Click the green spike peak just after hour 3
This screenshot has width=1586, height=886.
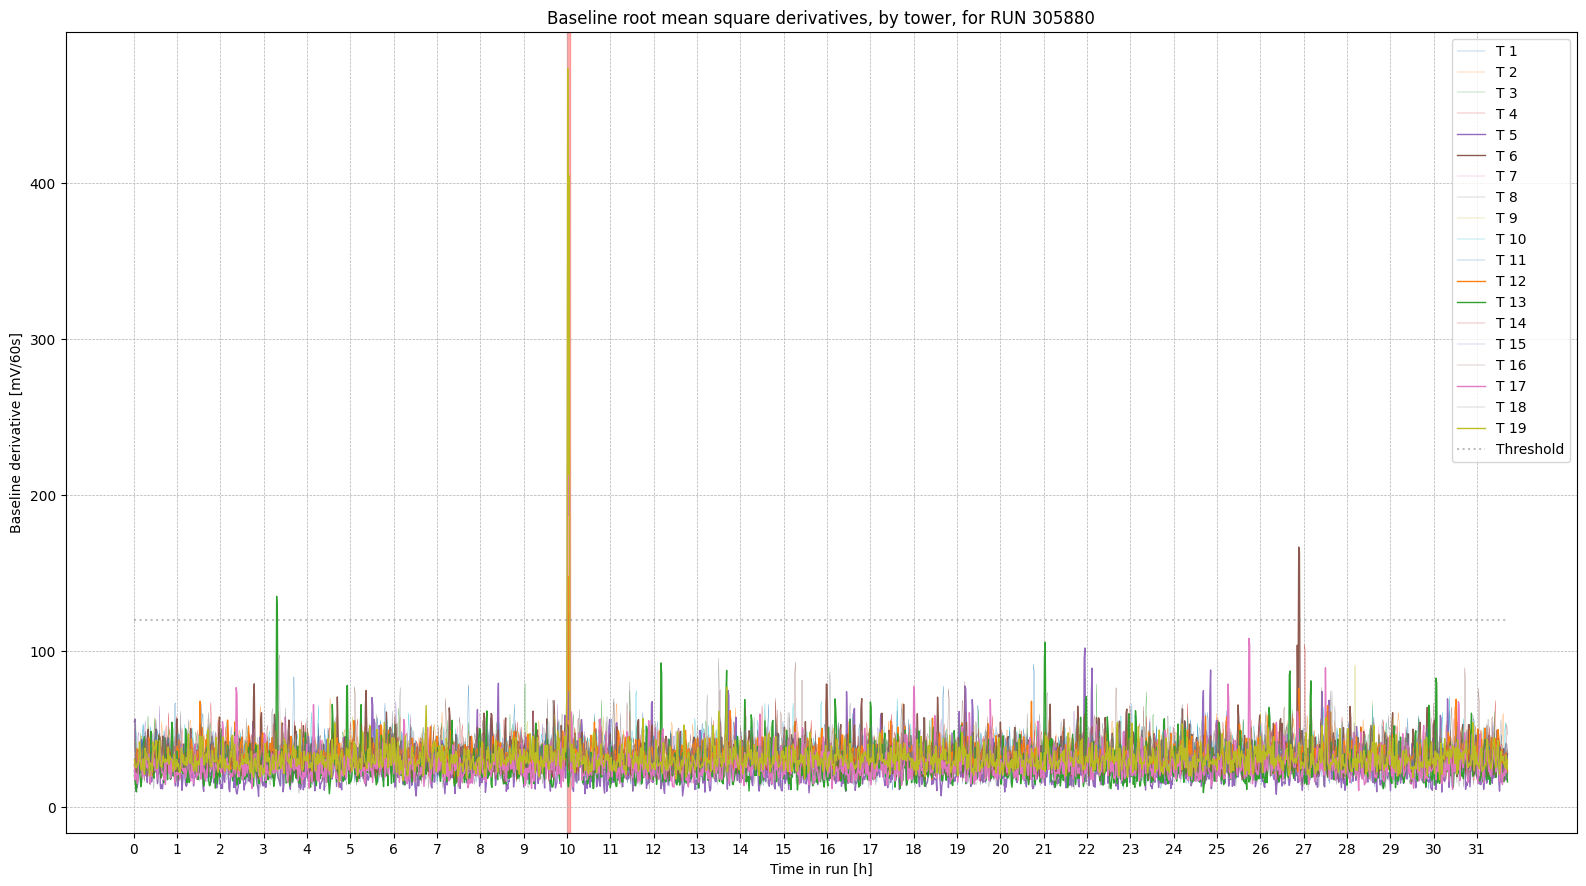click(x=277, y=597)
